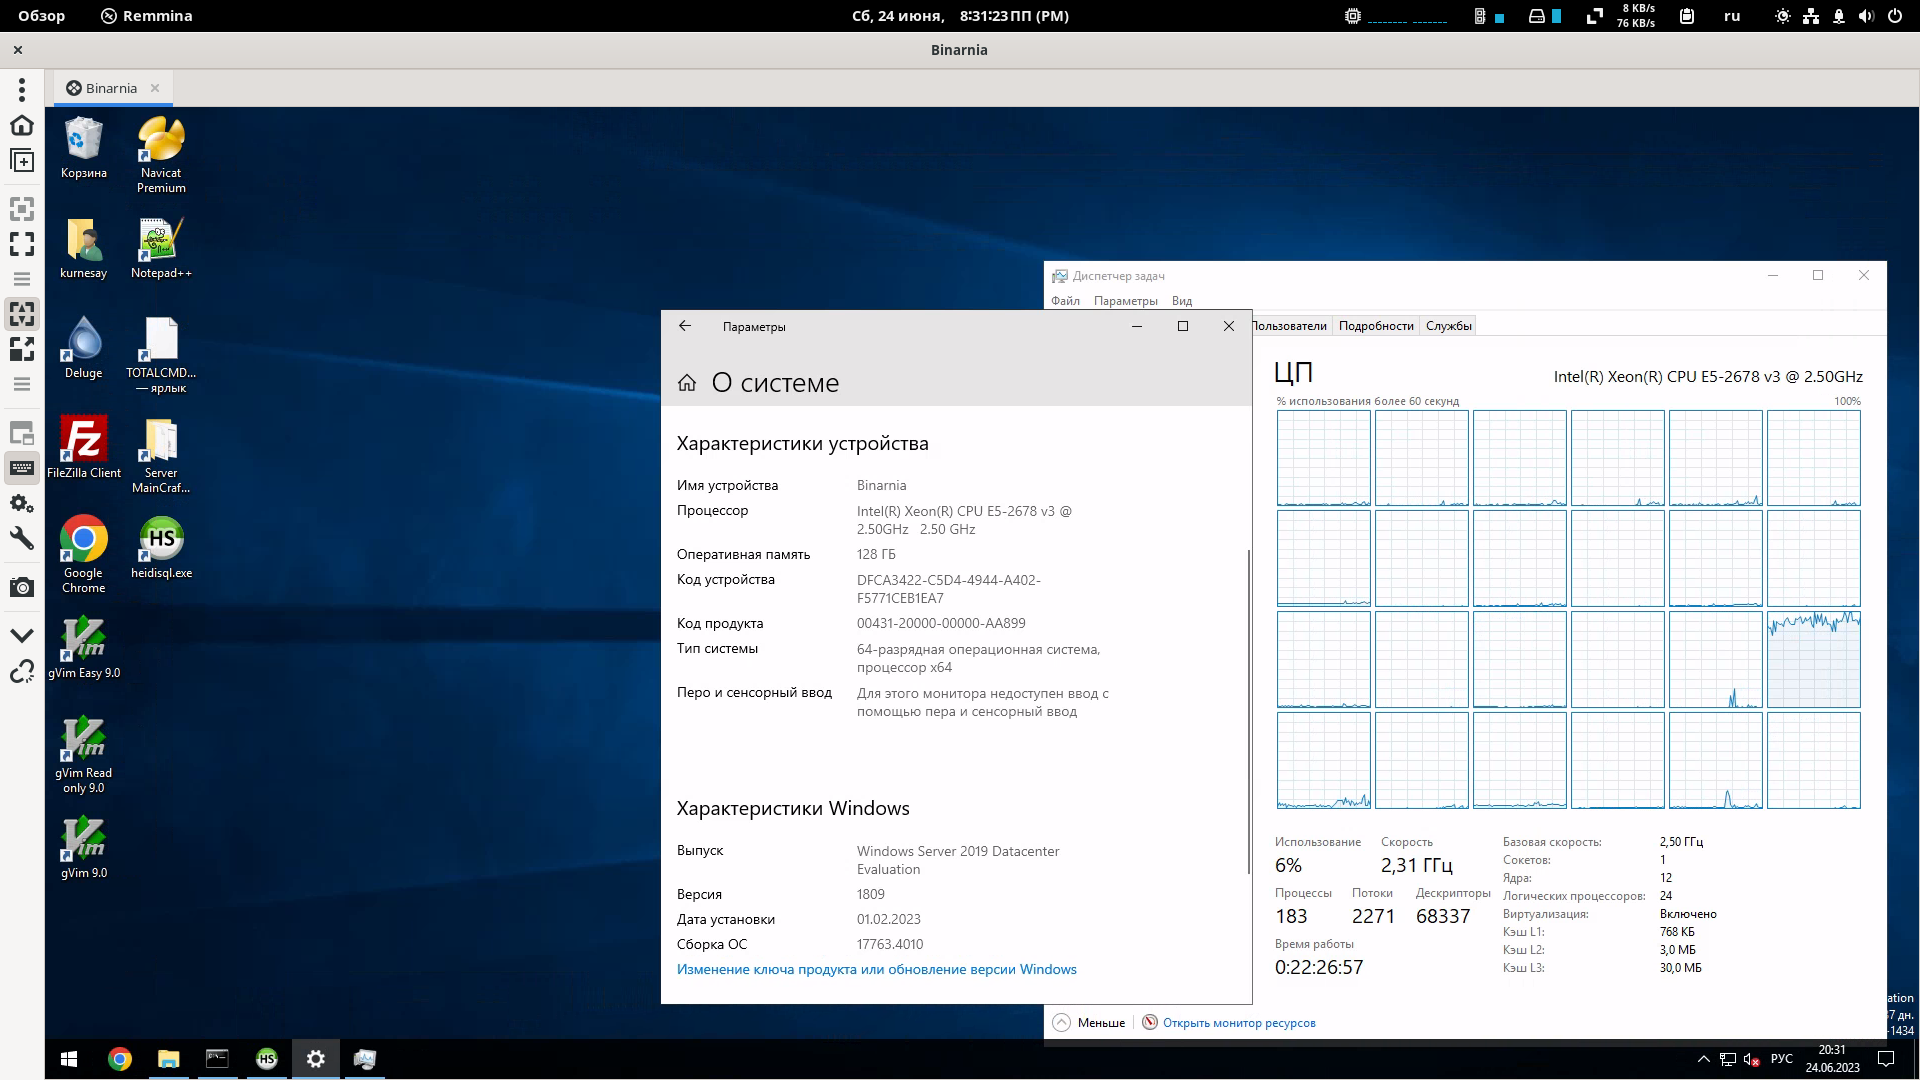Click Изменение ключа продукта link
The width and height of the screenshot is (1920, 1080).
(876, 969)
